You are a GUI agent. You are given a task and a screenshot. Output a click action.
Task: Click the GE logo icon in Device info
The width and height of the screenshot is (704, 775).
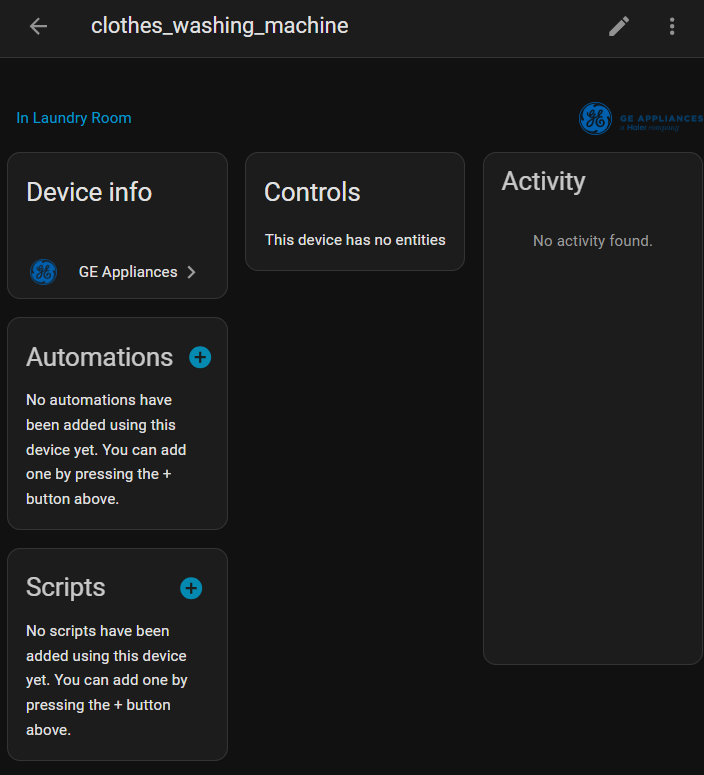[43, 272]
